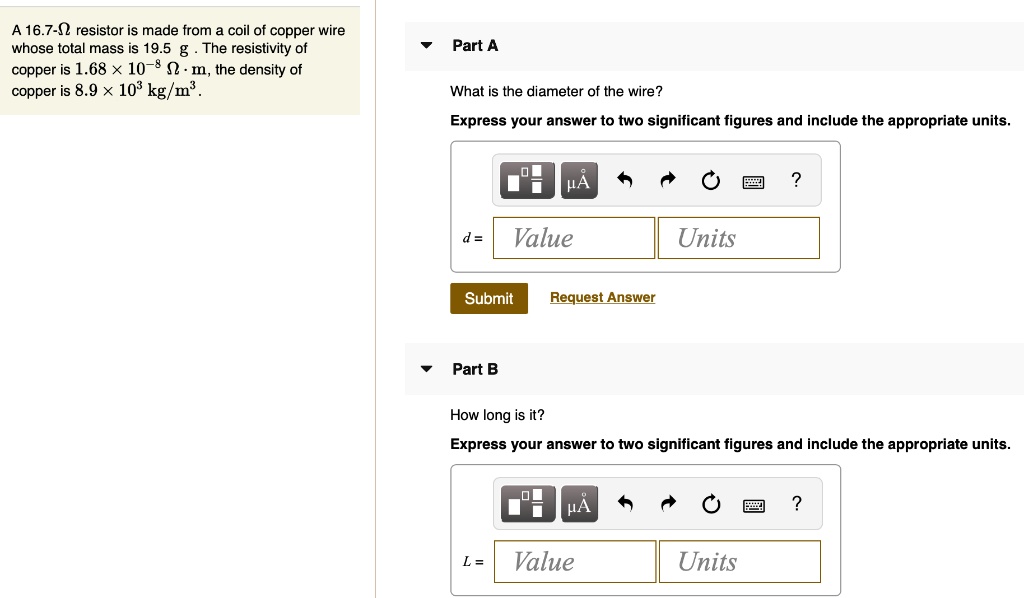Collapse the Part B section
This screenshot has height=598, width=1024.
427,369
